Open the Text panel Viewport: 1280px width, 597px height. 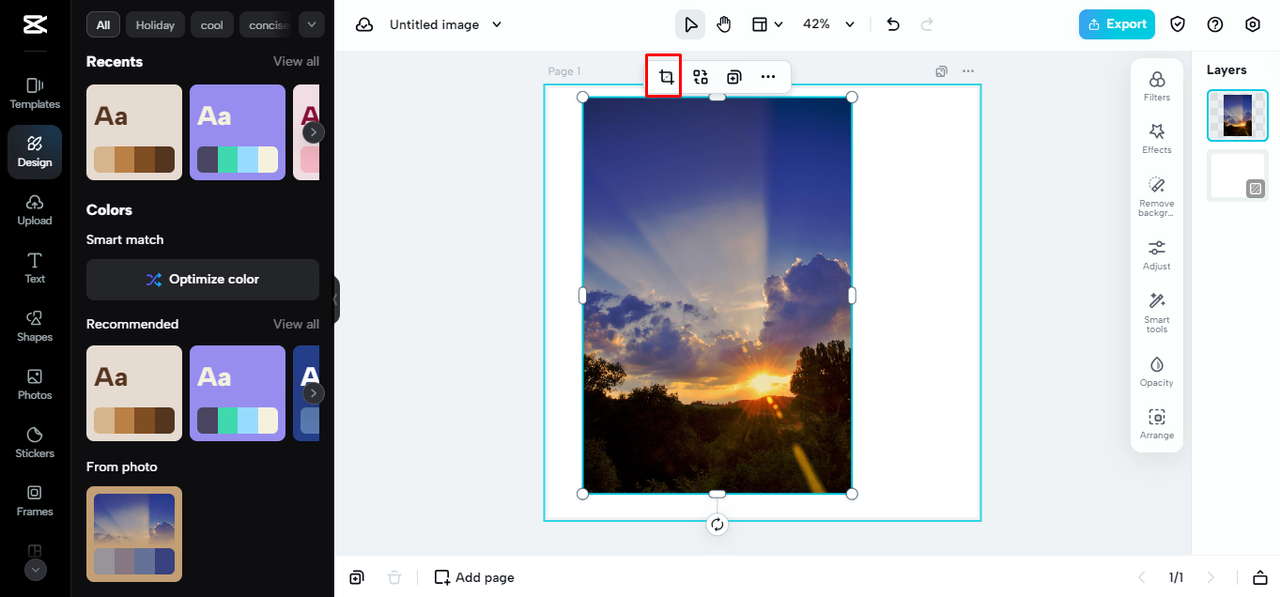coord(35,268)
